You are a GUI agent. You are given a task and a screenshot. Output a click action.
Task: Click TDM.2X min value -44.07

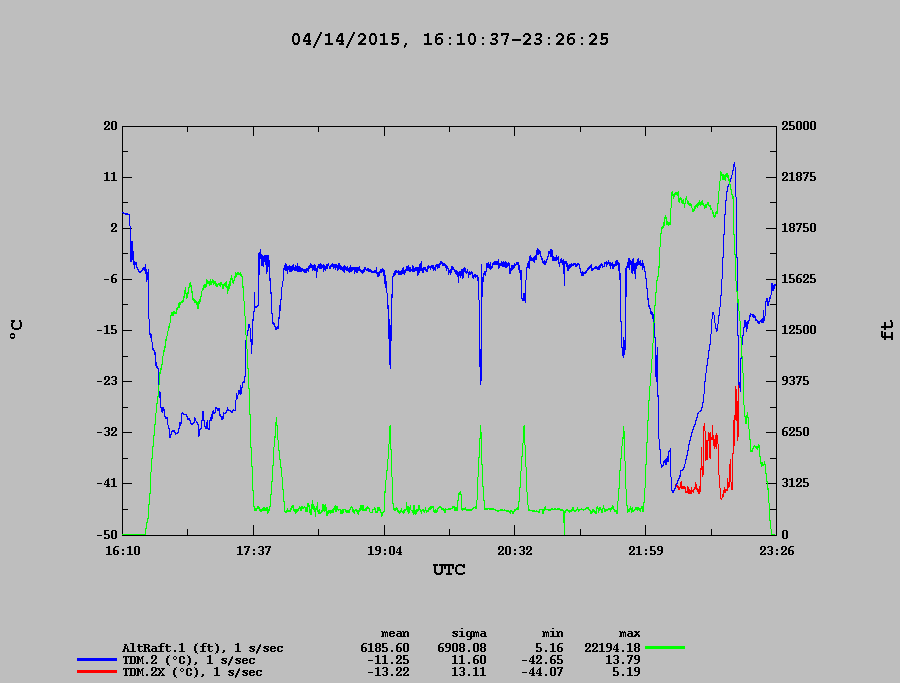pos(542,672)
